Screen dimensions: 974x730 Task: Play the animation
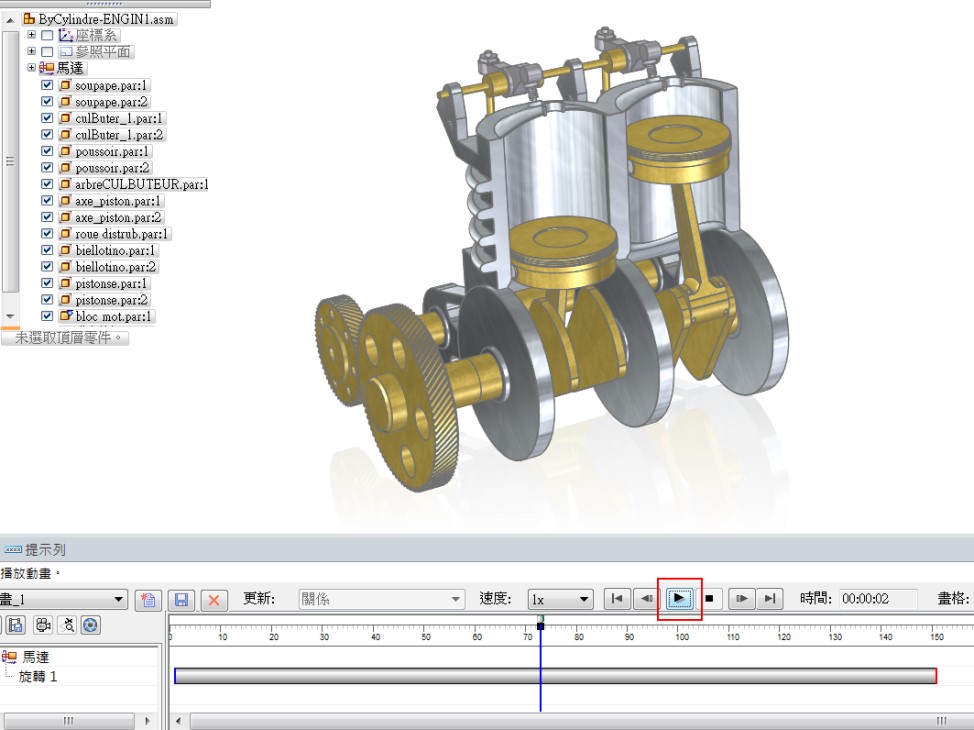[x=679, y=599]
